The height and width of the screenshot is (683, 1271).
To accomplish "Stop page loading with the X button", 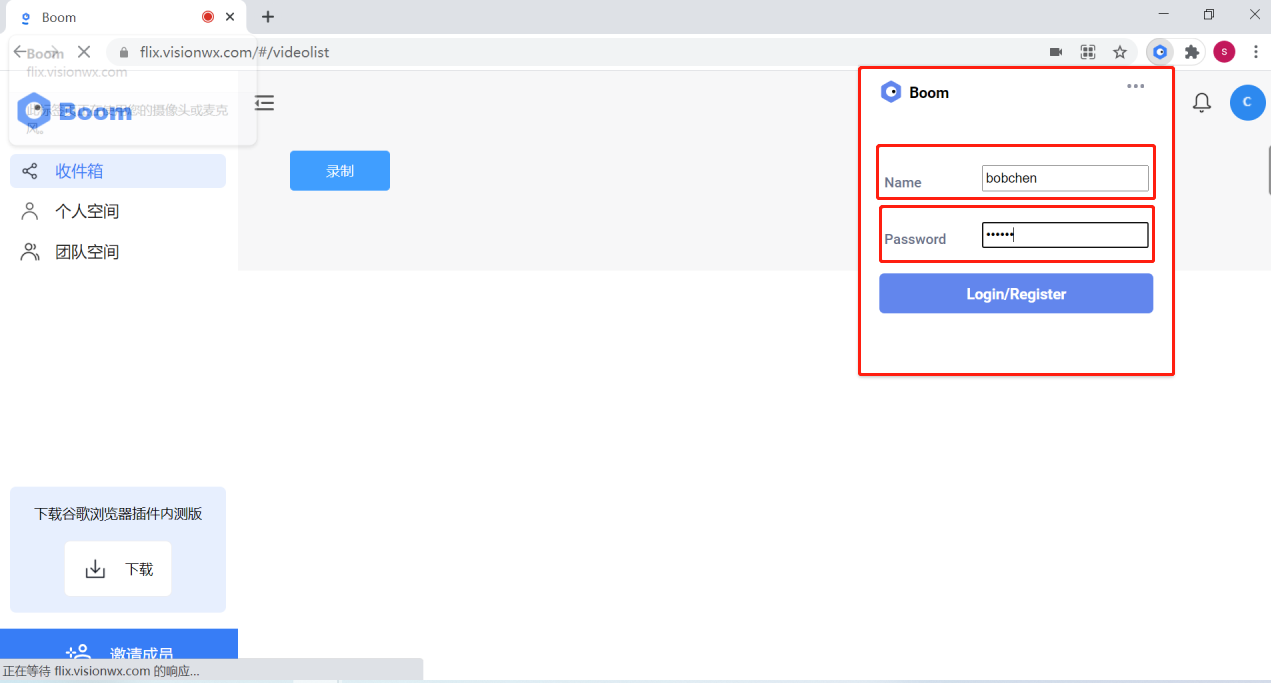I will (83, 52).
